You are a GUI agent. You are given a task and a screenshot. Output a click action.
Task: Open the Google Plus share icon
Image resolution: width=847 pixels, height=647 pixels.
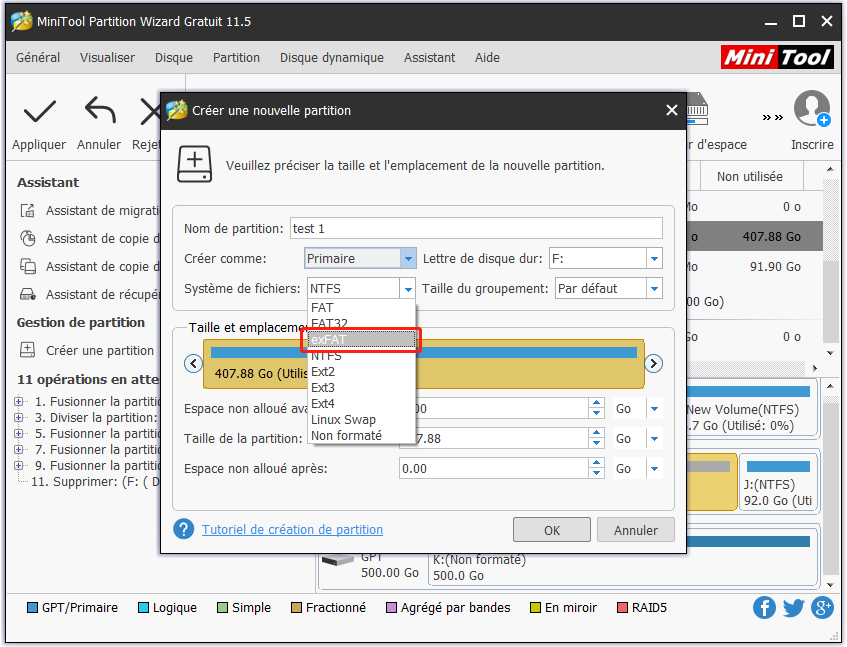[823, 608]
